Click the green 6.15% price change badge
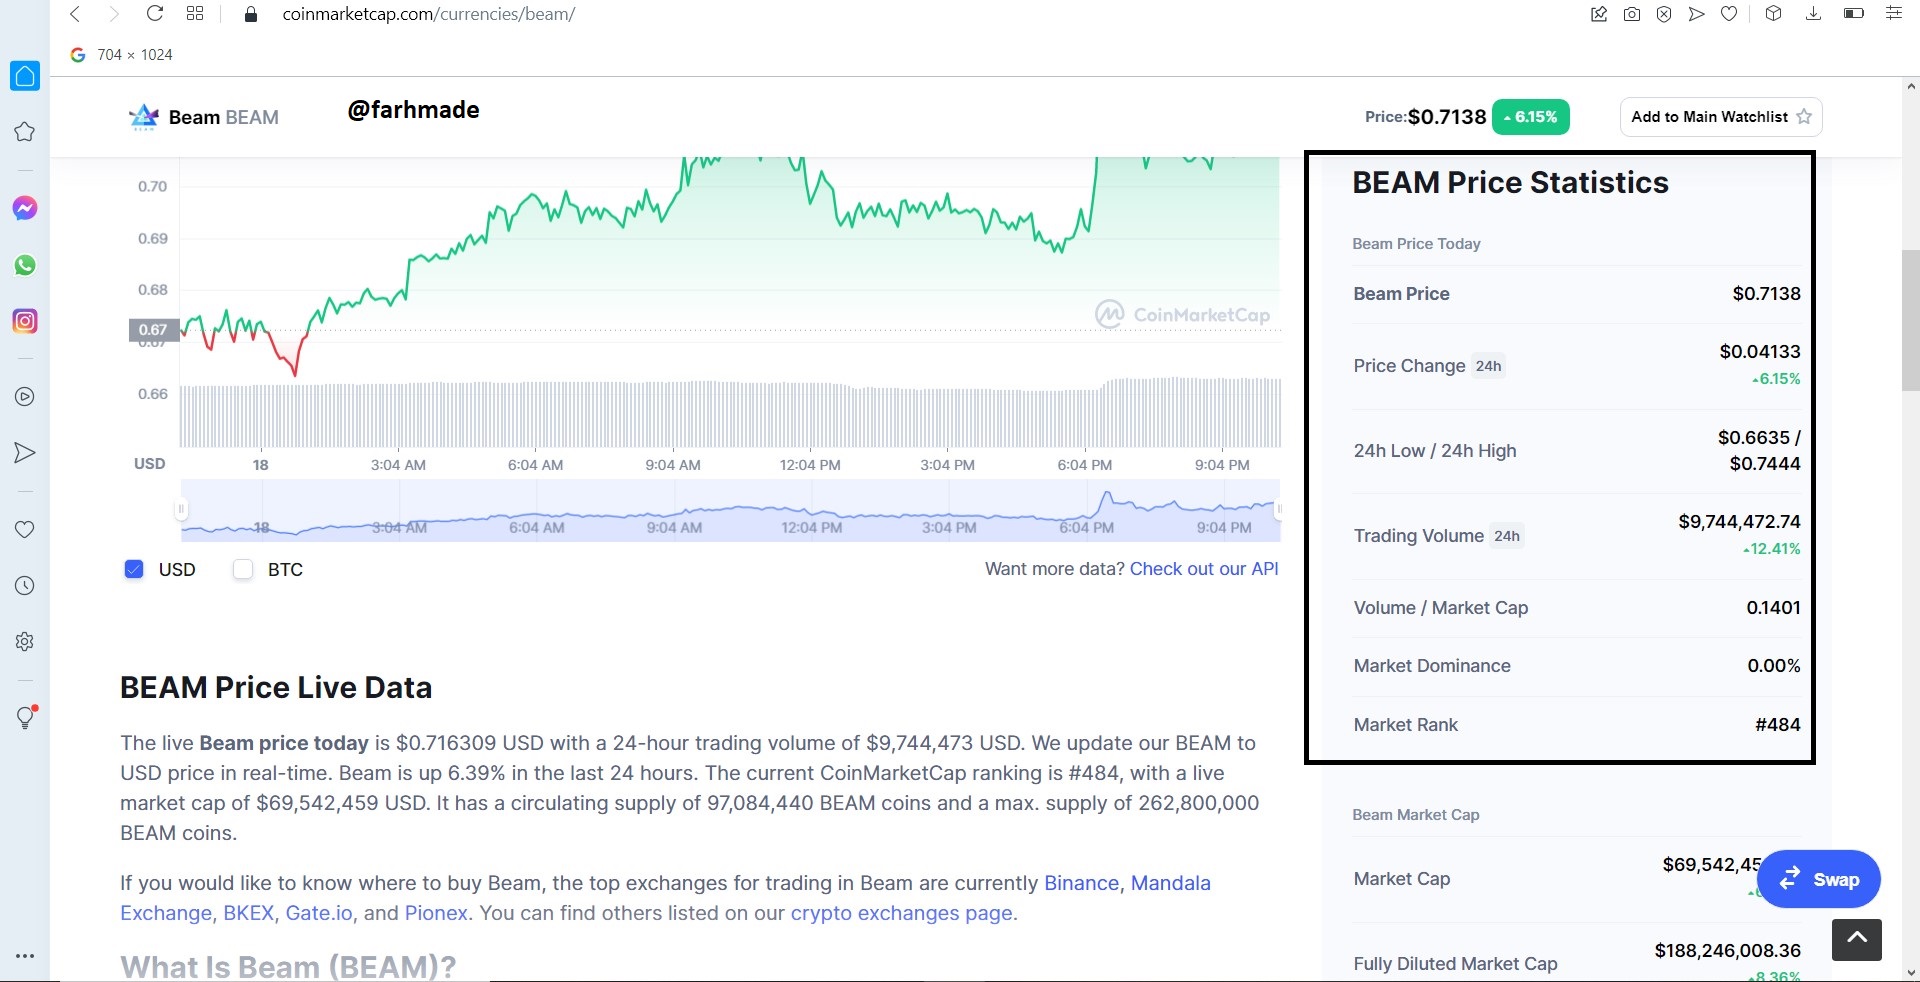1920x982 pixels. click(1530, 117)
